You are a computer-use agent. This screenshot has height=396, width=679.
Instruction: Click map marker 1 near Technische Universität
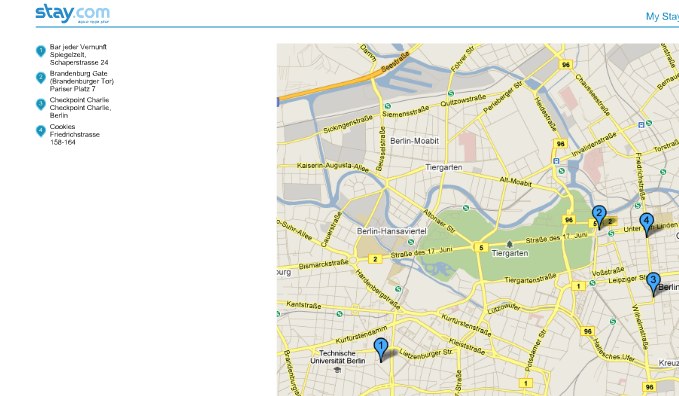point(381,350)
